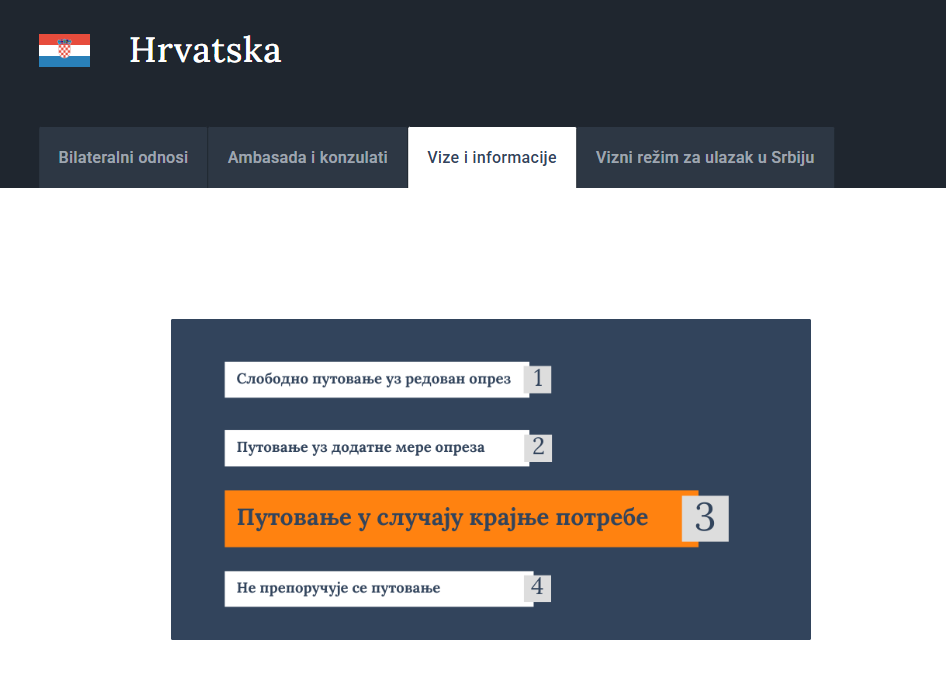The image size is (946, 679).
Task: Select the Не препоручује се путовање level
Action: pyautogui.click(x=375, y=588)
